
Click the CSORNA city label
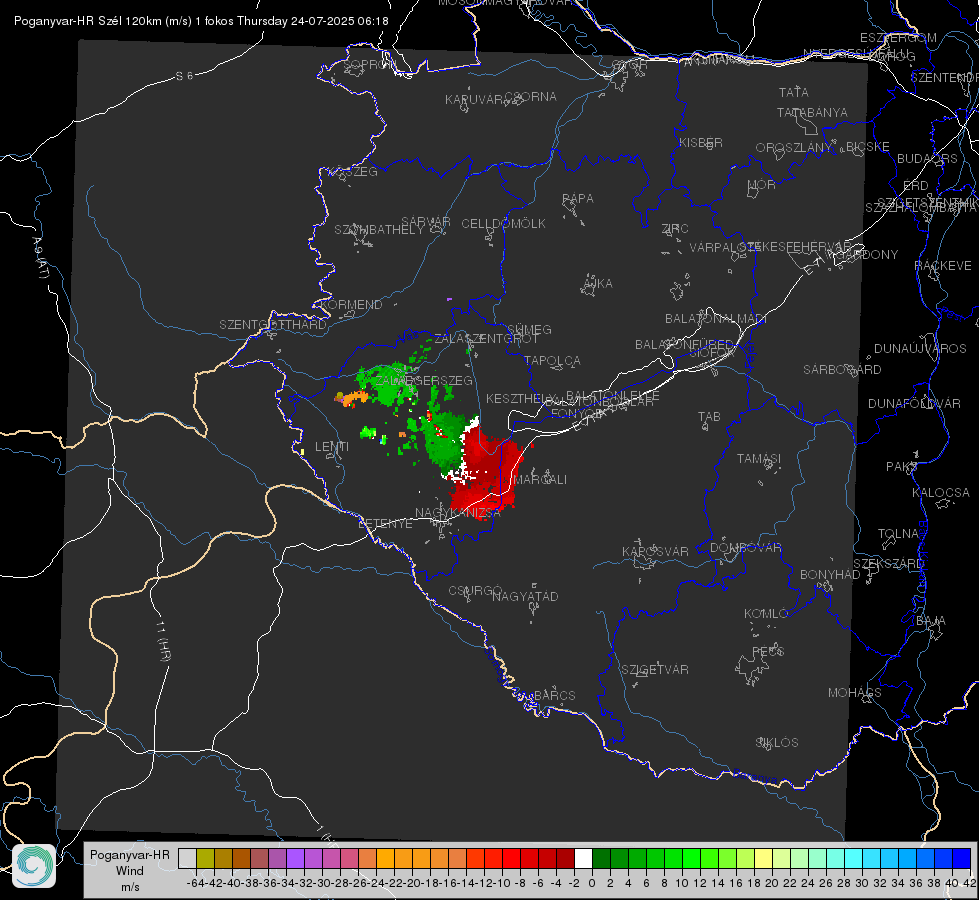click(x=531, y=97)
